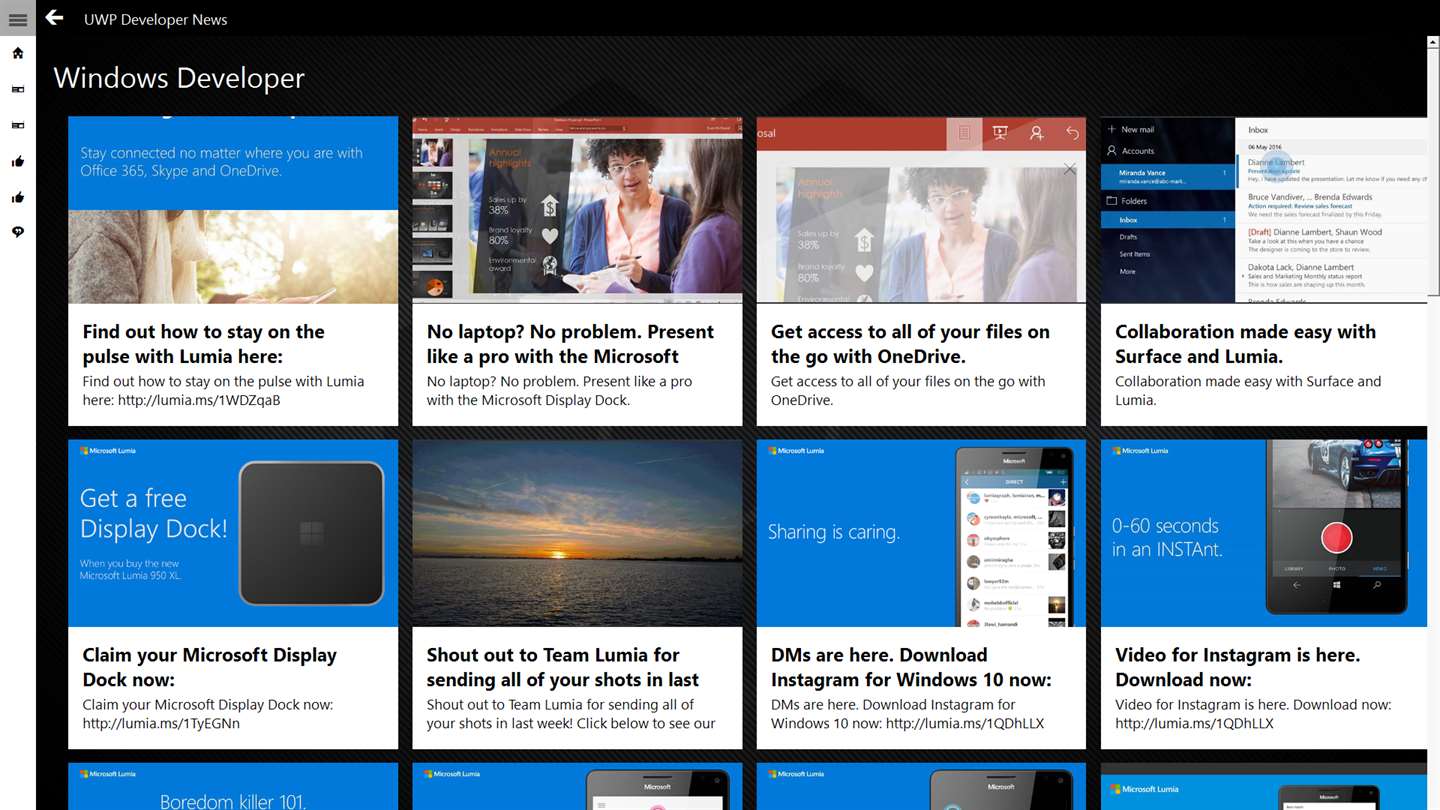Click link text in Video for Instagram description
The image size is (1440, 810).
(x=1194, y=723)
